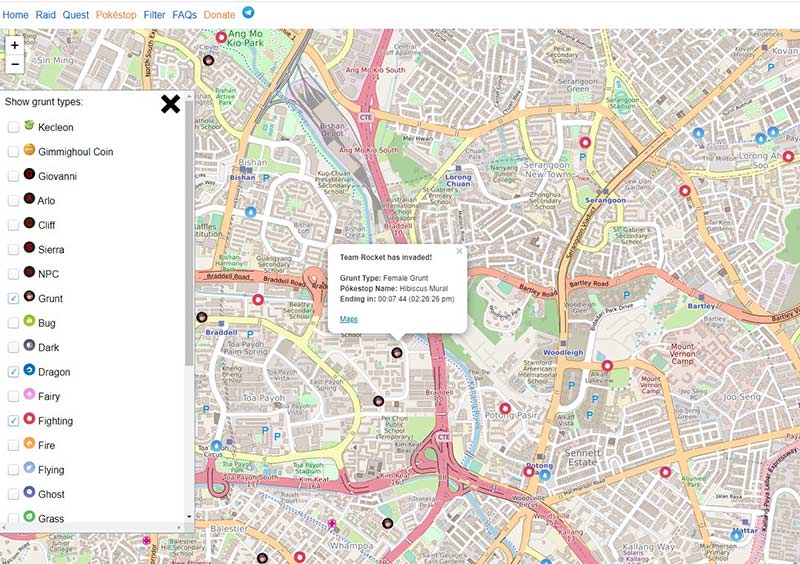This screenshot has height=564, width=800.
Task: Click the Dragon type icon
Action: tap(29, 369)
